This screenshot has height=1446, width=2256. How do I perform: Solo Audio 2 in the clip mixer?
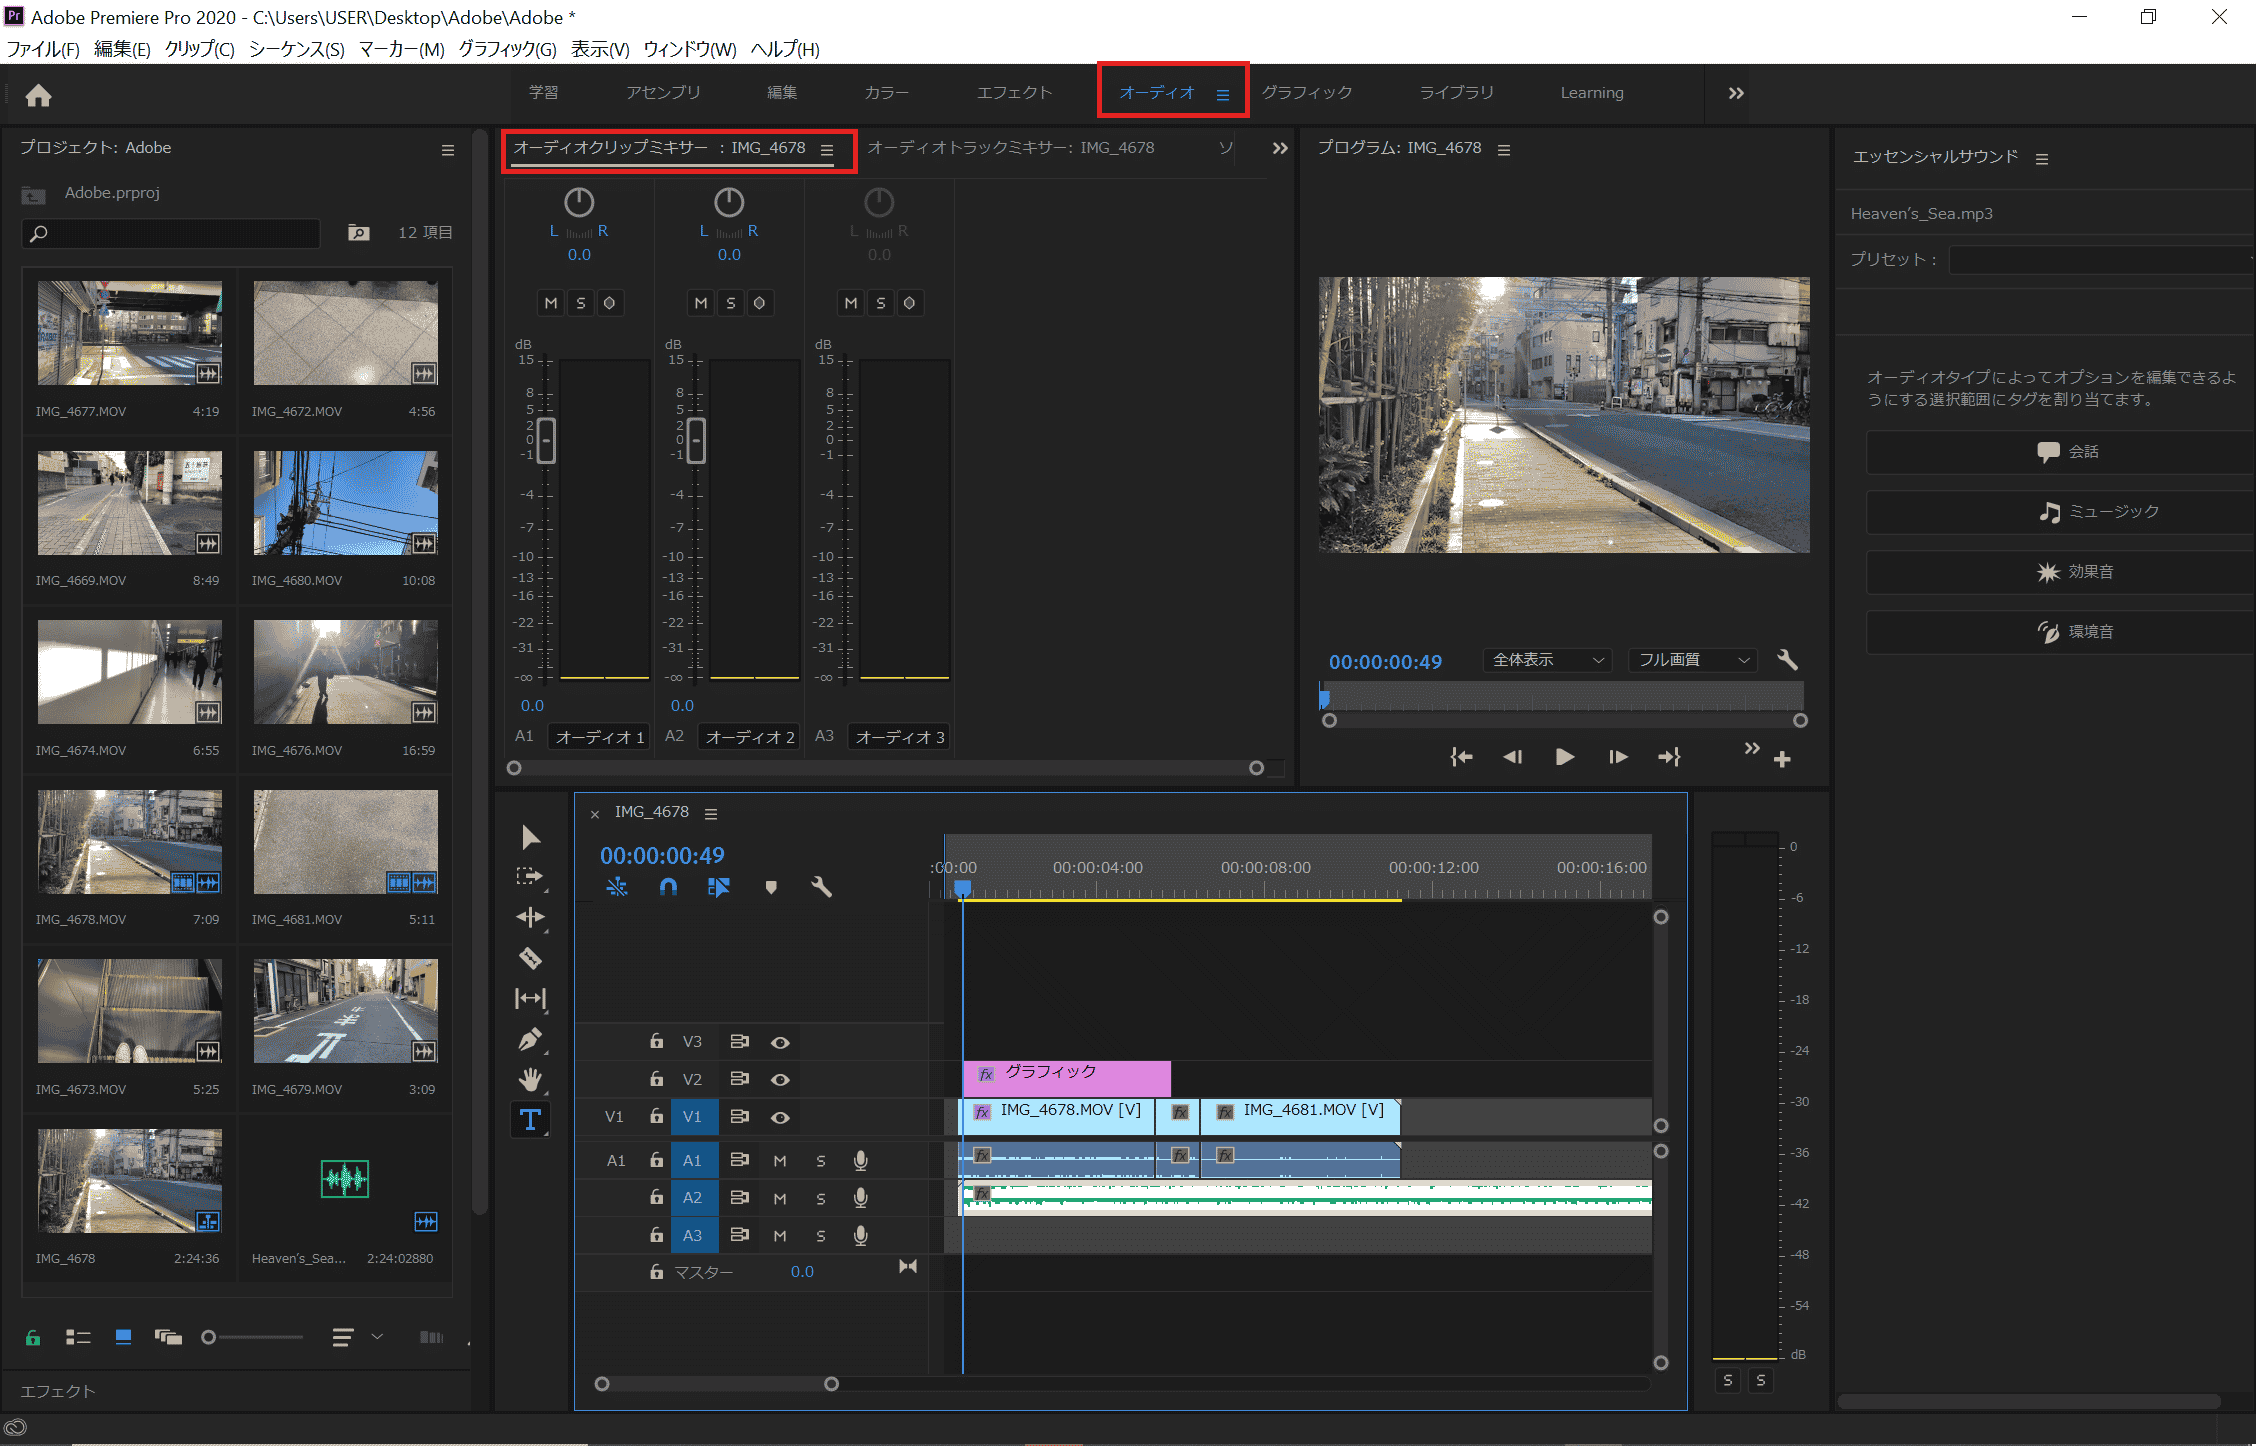pos(731,303)
